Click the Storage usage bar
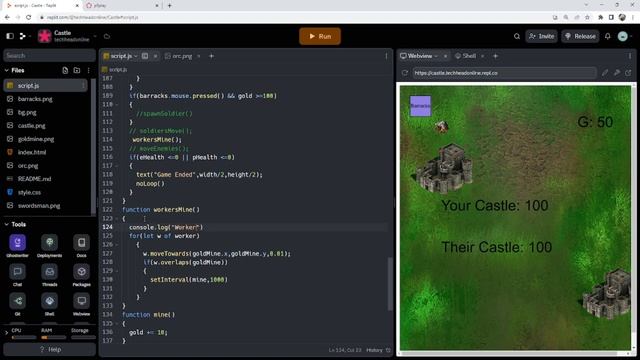 (83, 338)
